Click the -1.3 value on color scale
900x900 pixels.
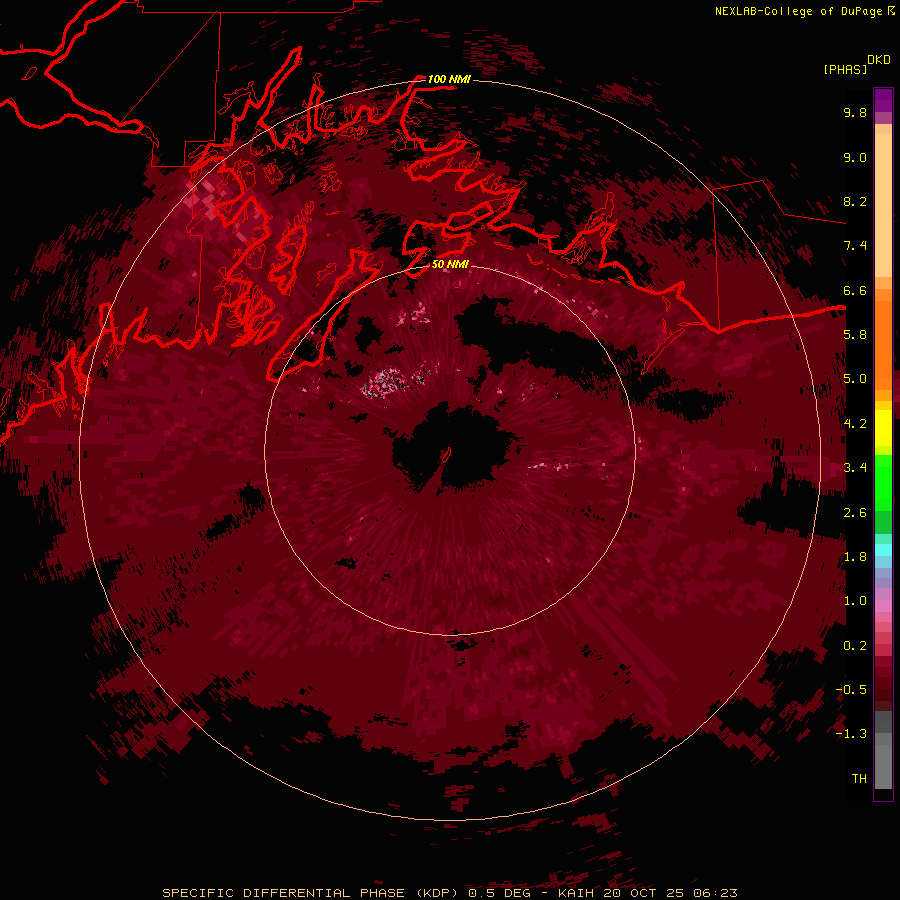[x=851, y=735]
